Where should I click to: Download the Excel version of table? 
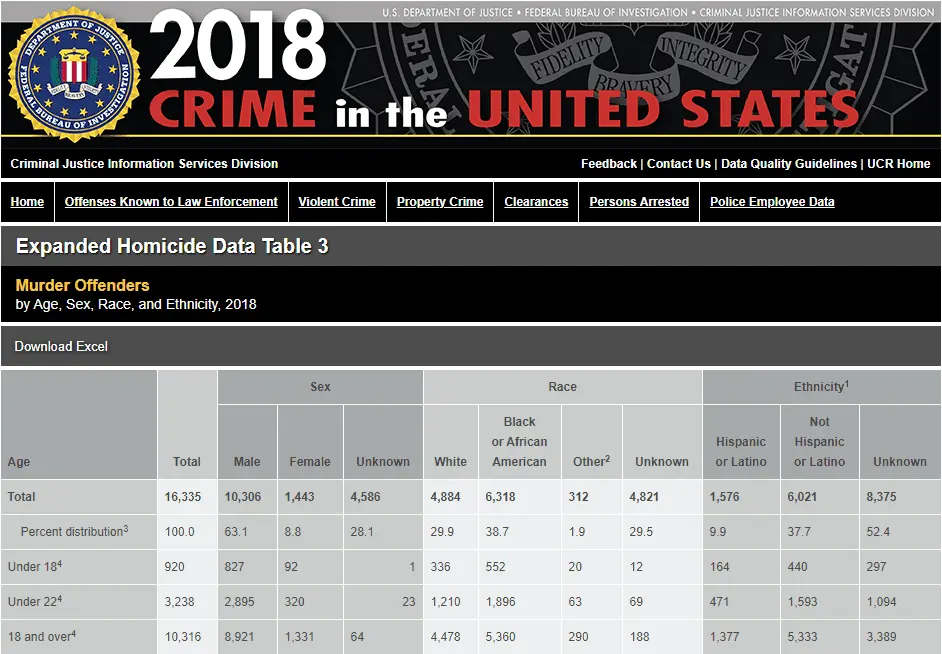(x=61, y=347)
